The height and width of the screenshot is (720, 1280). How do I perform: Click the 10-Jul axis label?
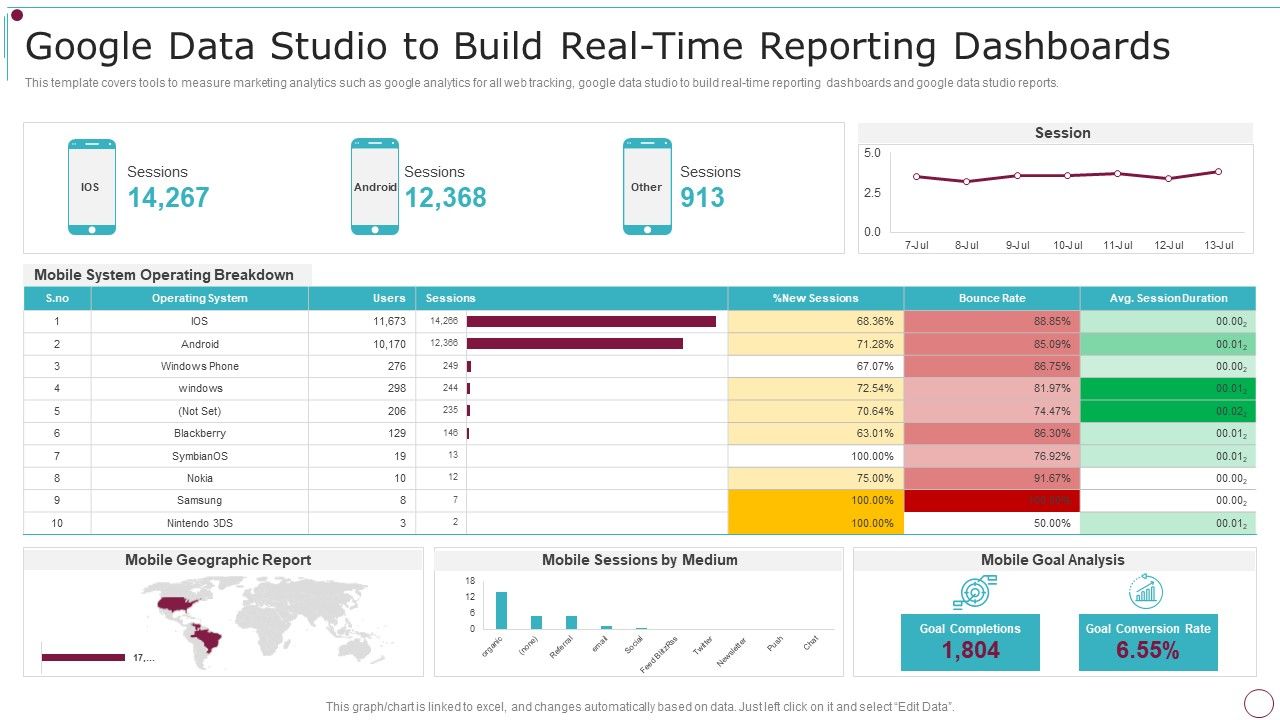(1067, 245)
